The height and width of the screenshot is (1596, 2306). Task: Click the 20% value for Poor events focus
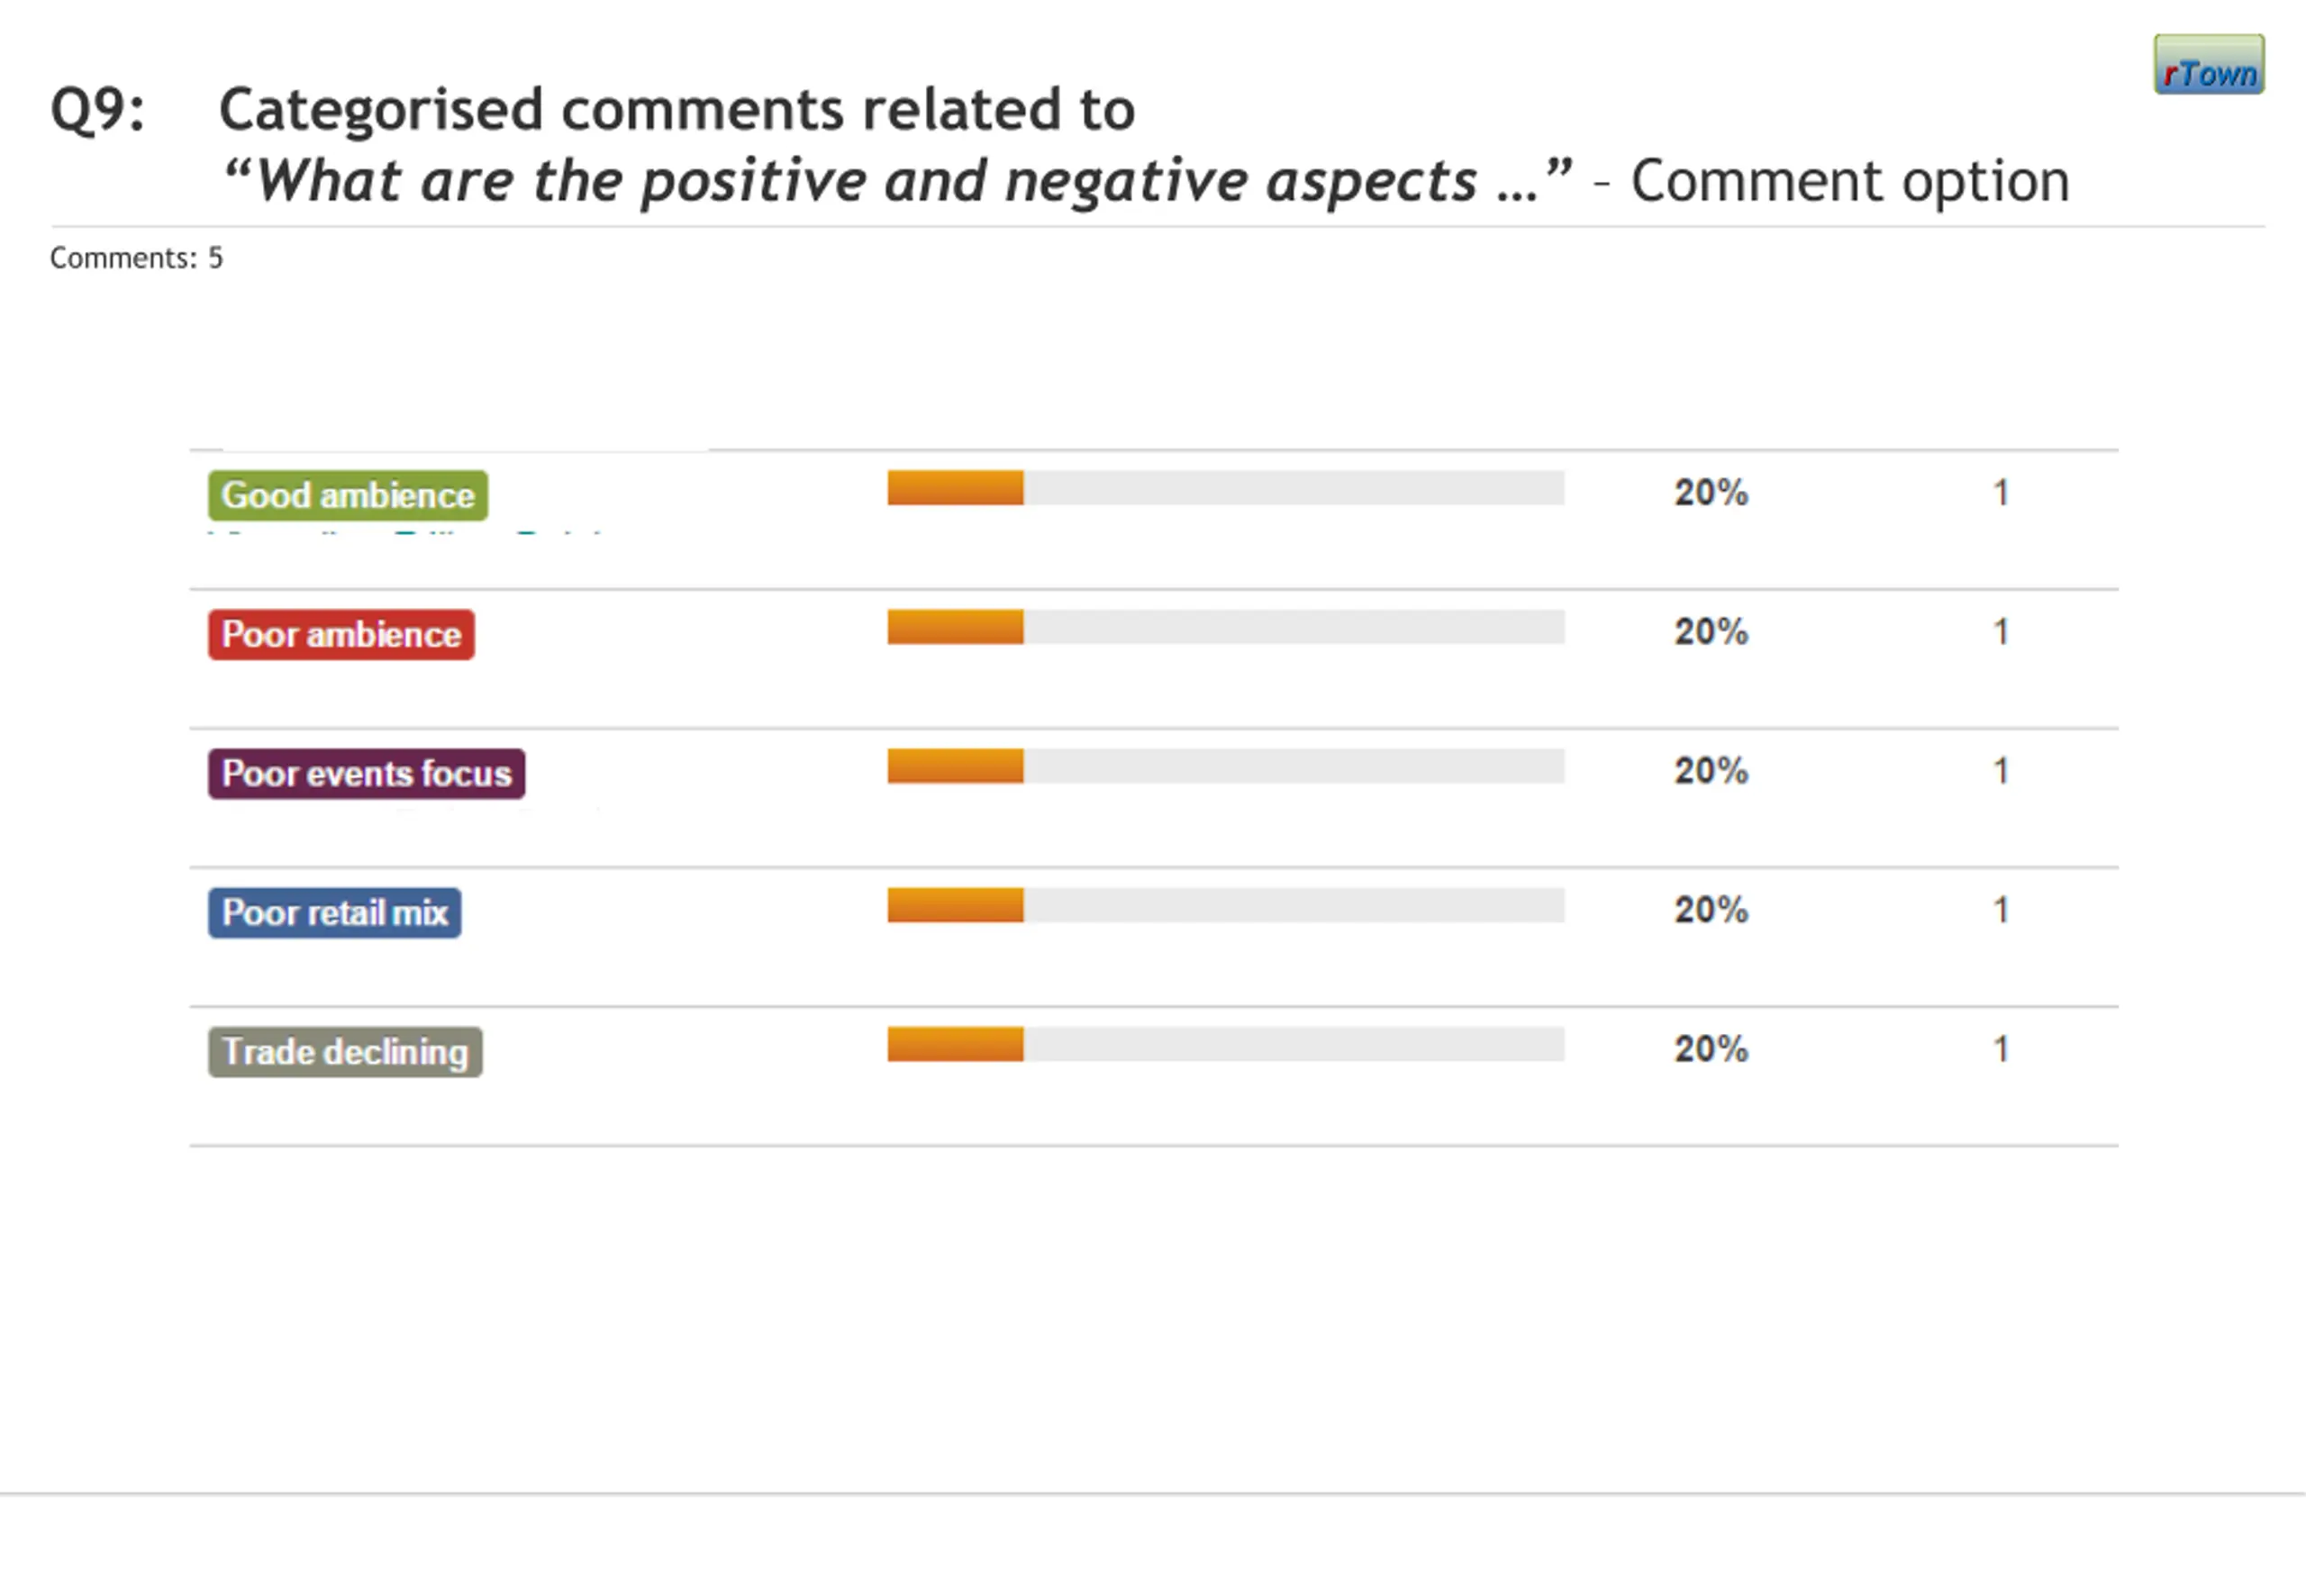[x=1711, y=771]
